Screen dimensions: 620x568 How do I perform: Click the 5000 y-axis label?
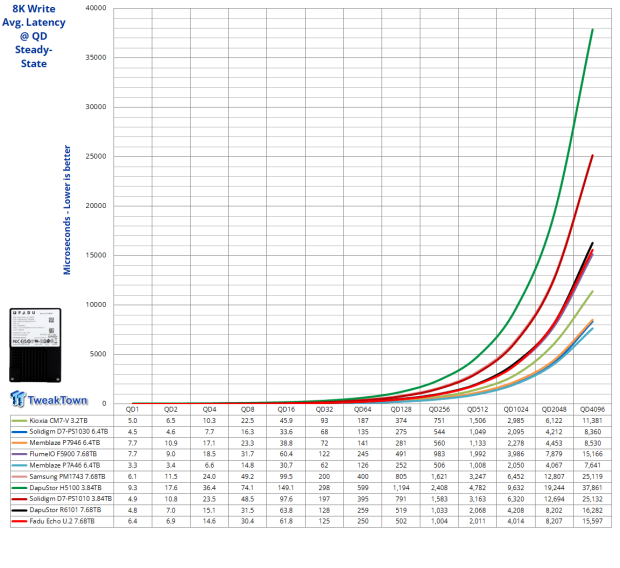click(x=98, y=354)
